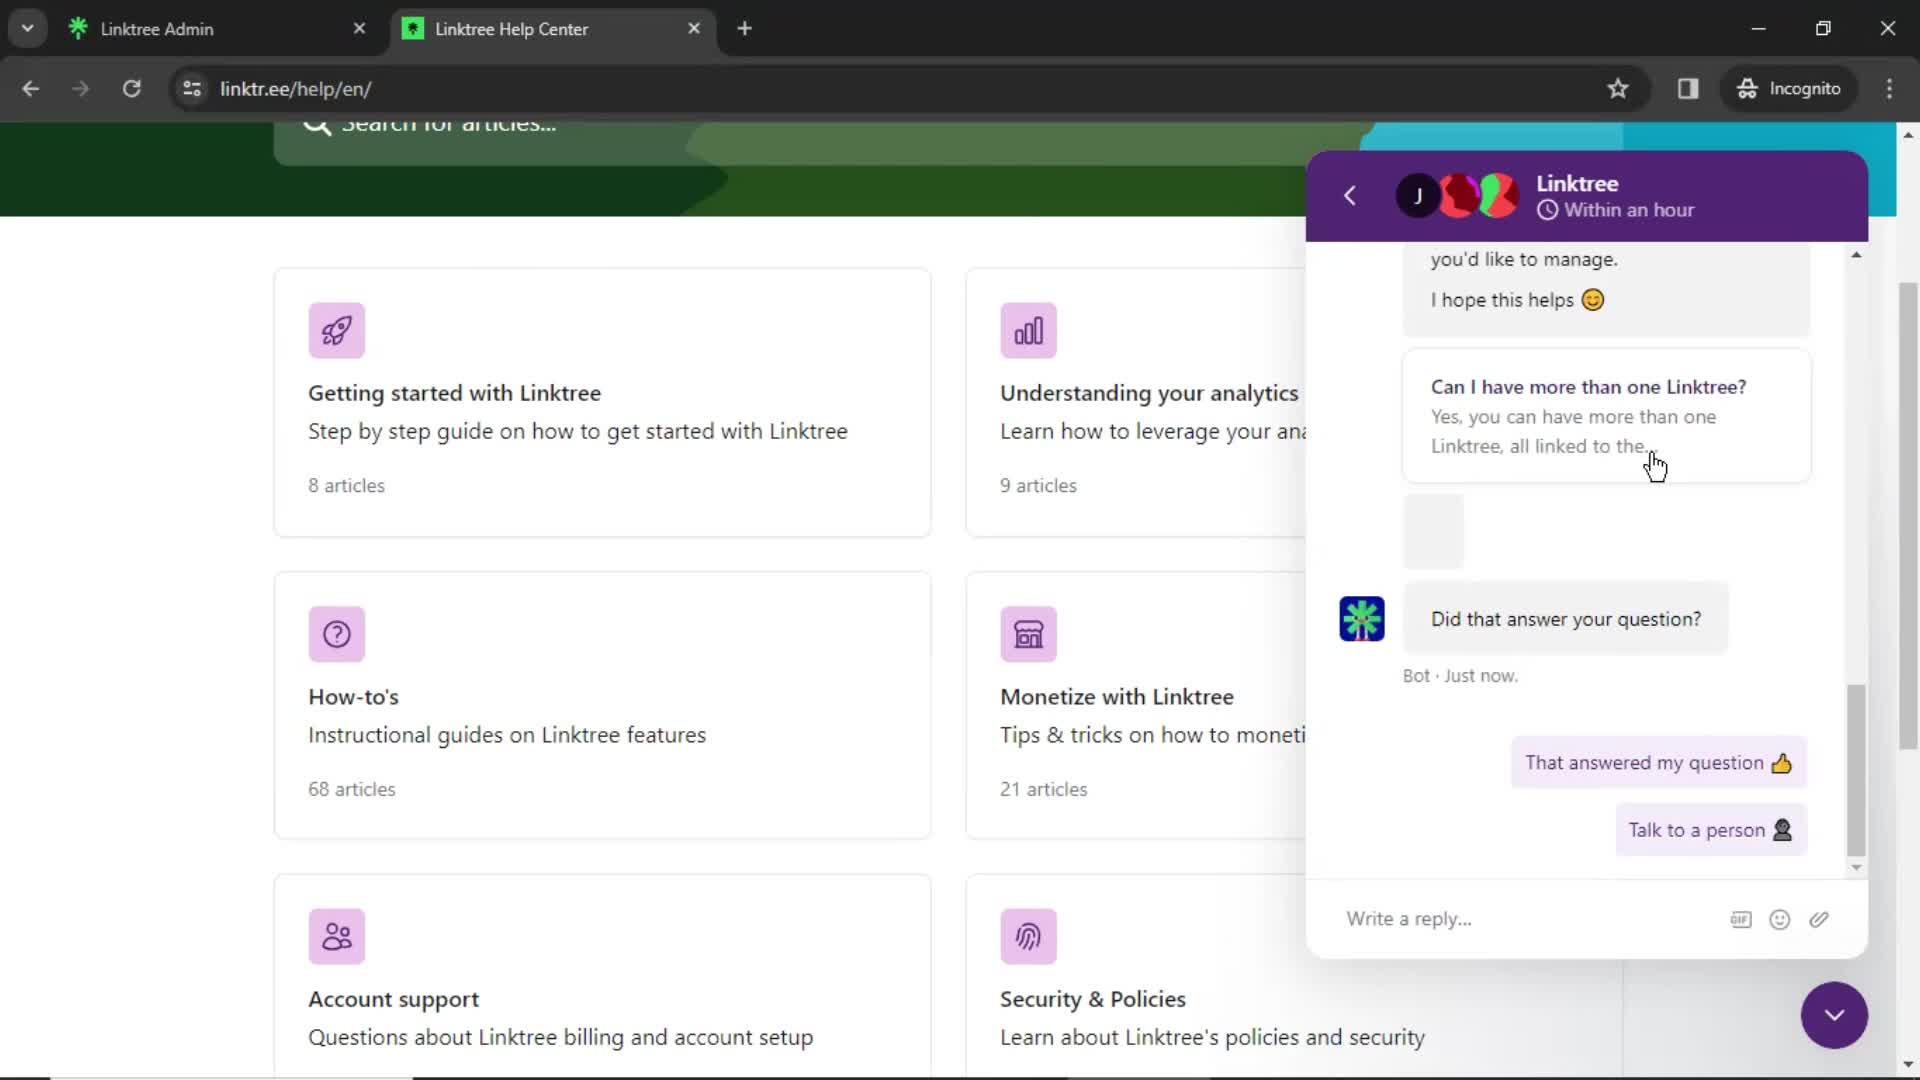Screen dimensions: 1920x1080
Task: Choose 'Talk to a person' reply
Action: click(1710, 830)
